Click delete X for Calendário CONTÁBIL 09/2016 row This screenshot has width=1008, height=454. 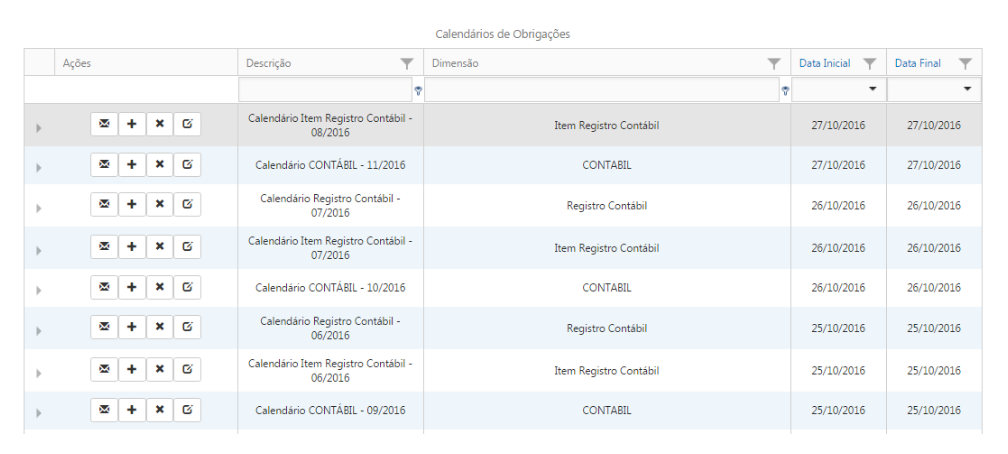159,410
